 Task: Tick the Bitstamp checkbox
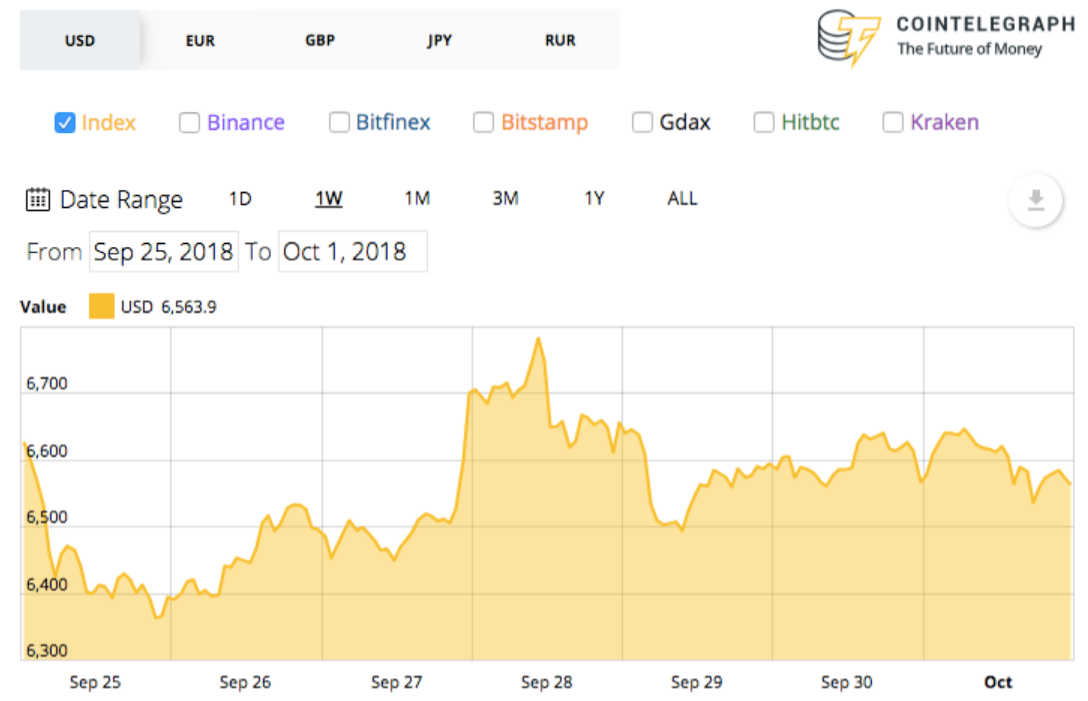(x=483, y=122)
